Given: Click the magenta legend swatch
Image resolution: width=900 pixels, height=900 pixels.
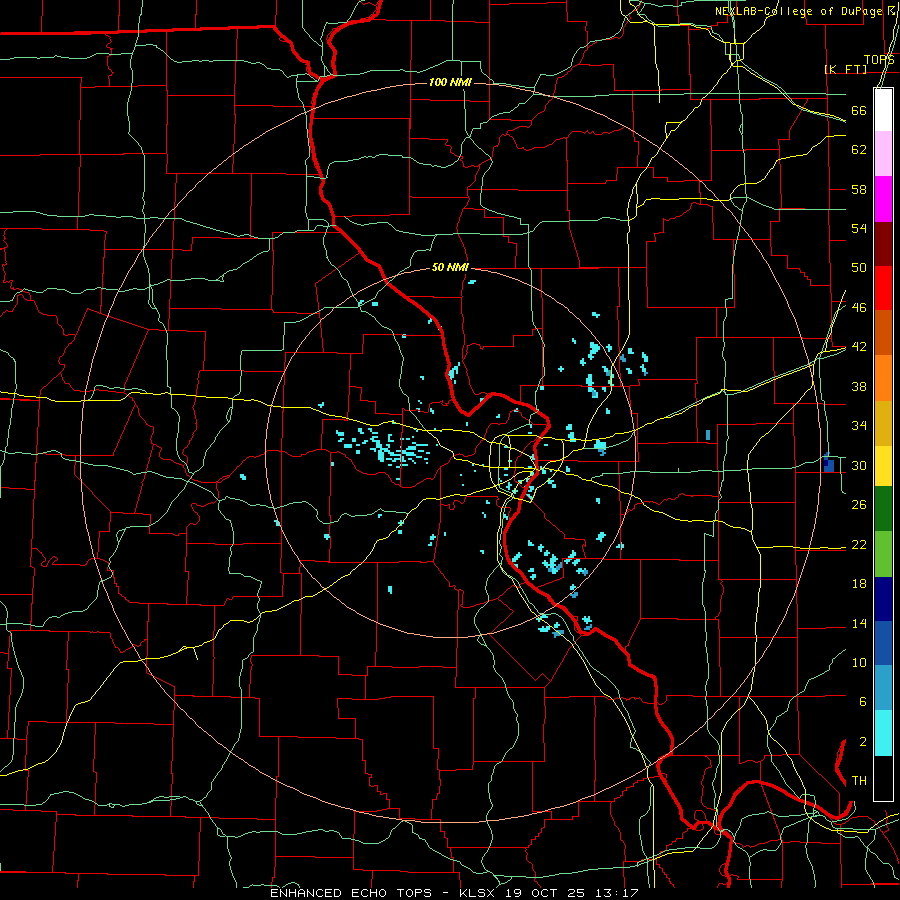Looking at the screenshot, I should pyautogui.click(x=883, y=199).
